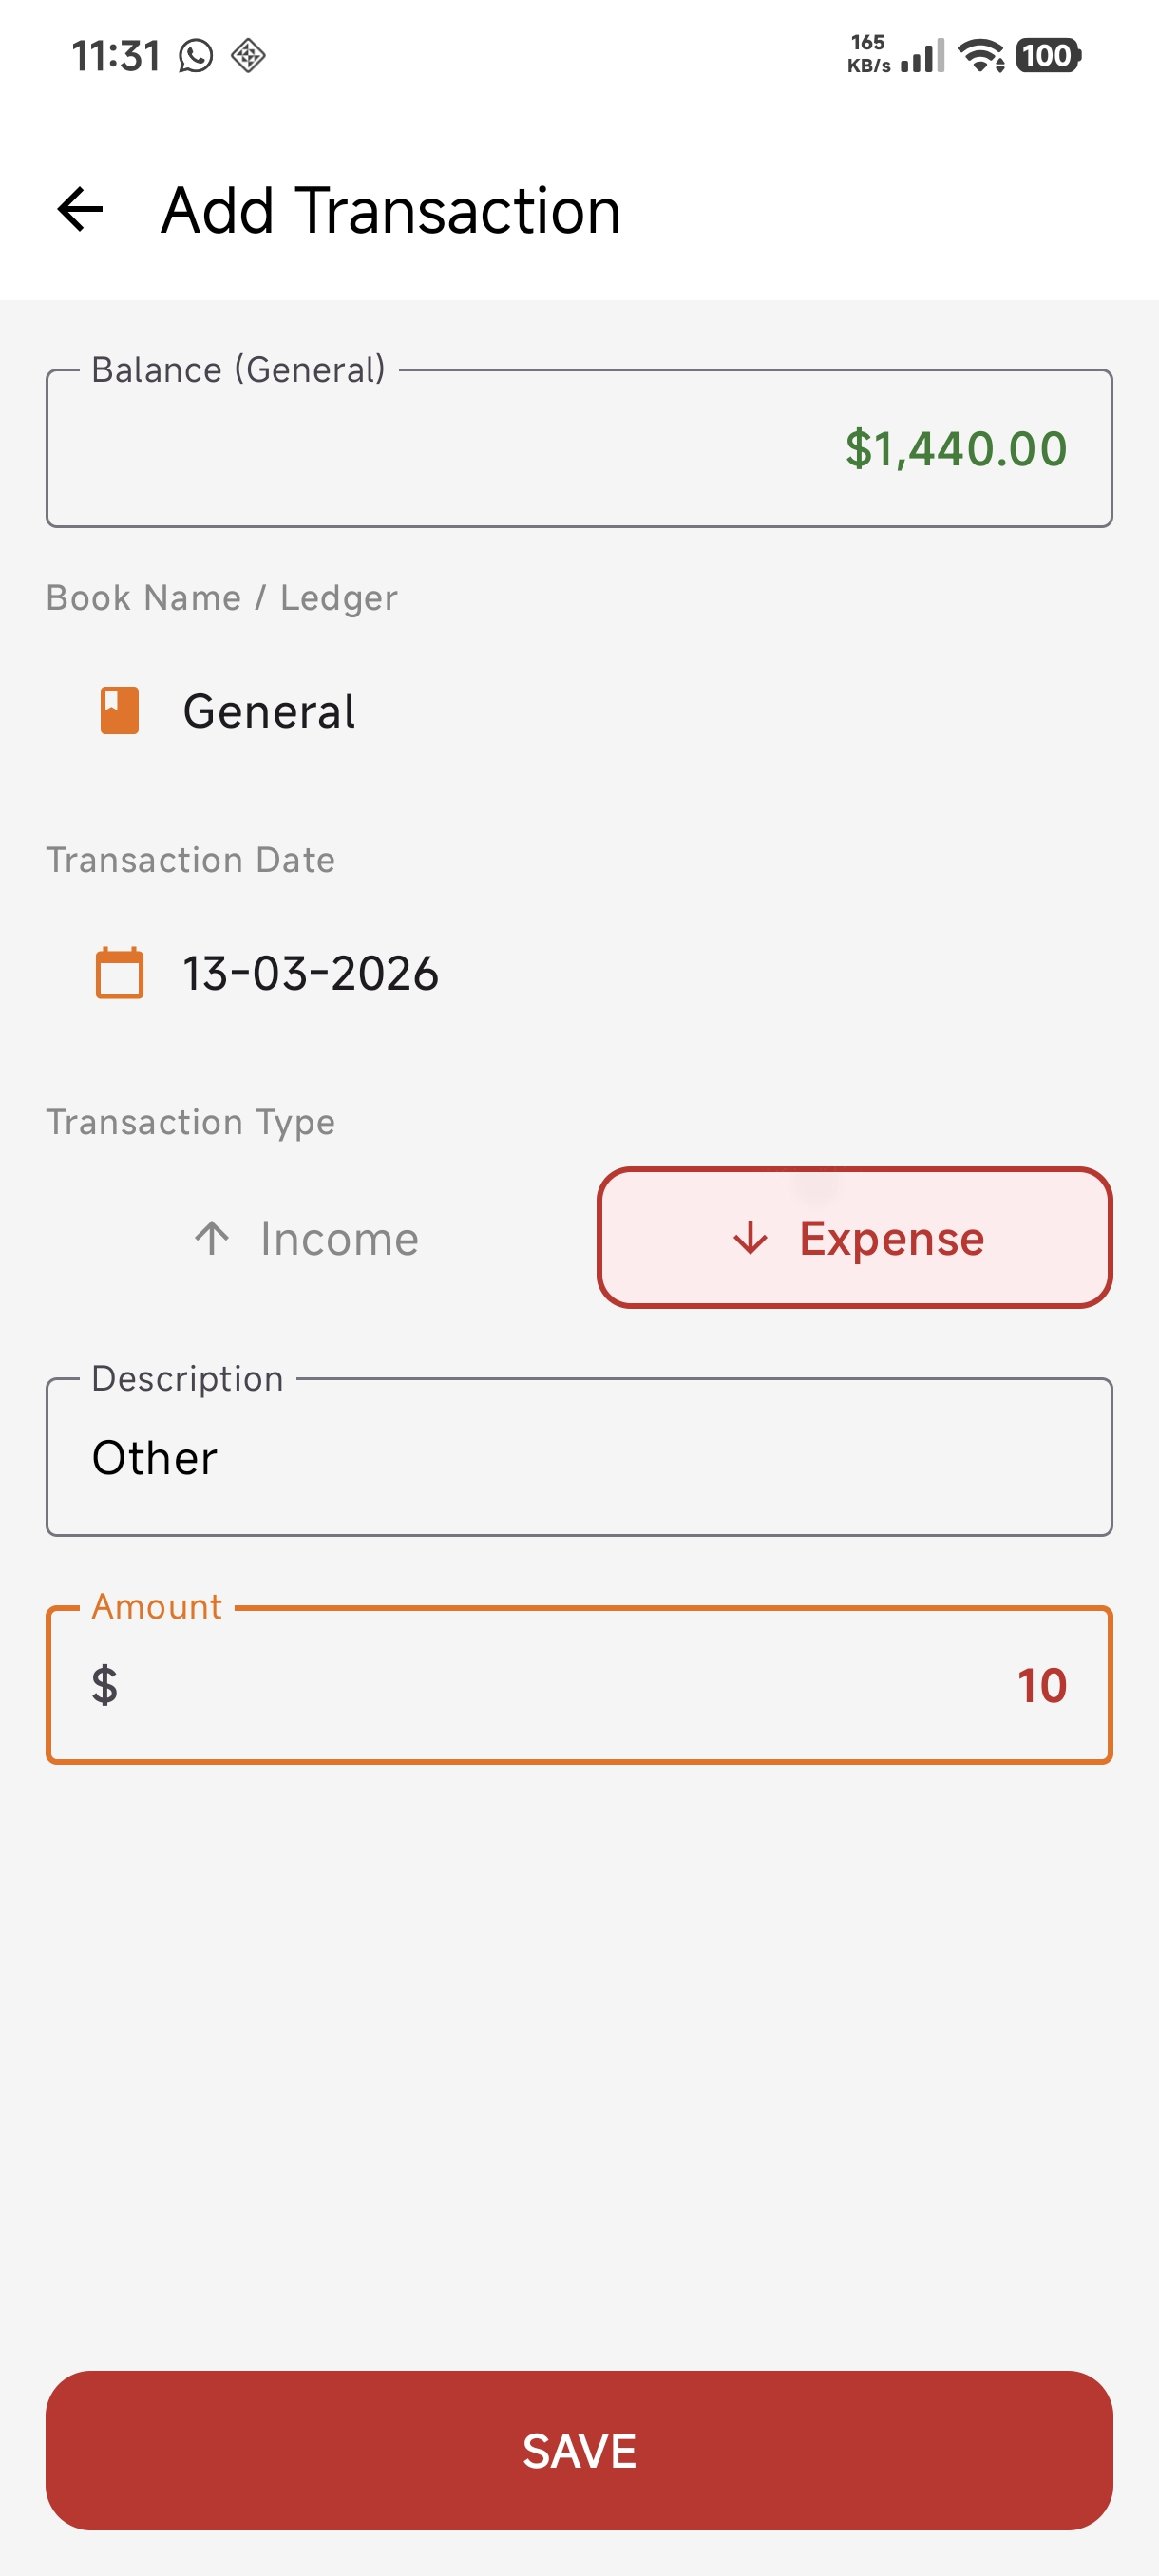Screen dimensions: 1159x2576
Task: Open the General ledger selector
Action: [579, 711]
